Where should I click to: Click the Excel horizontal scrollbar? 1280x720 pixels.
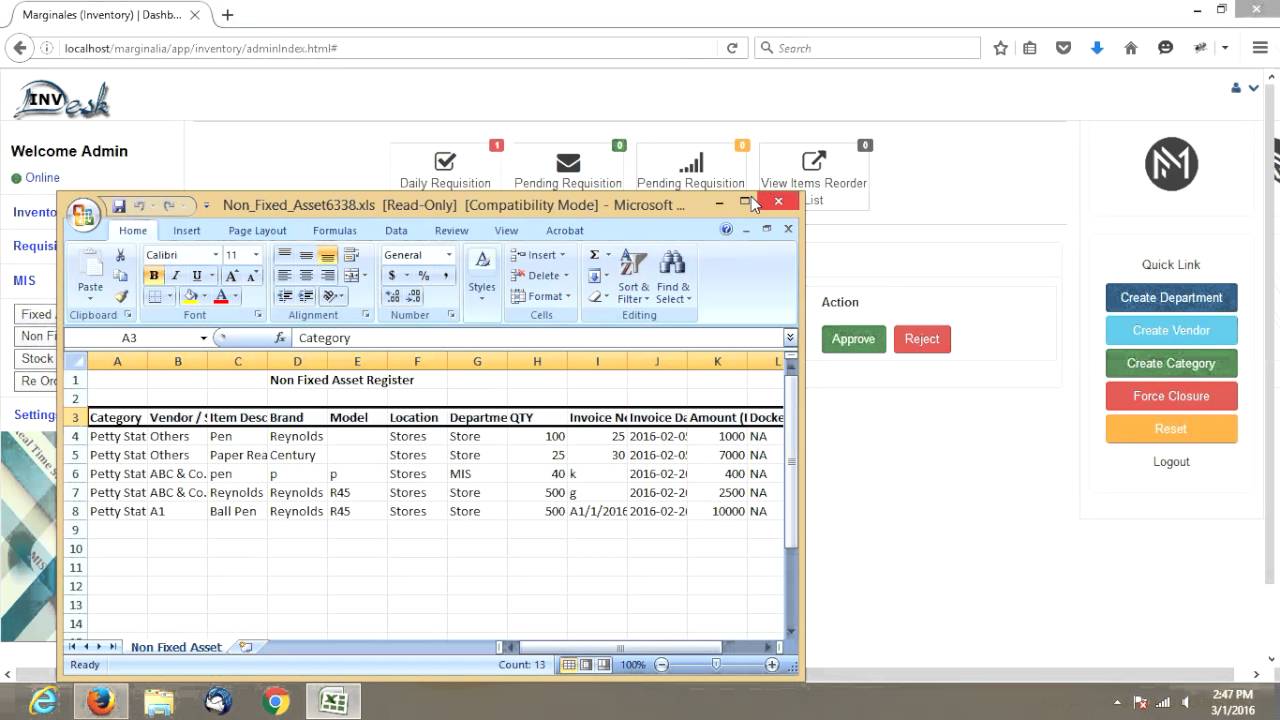click(640, 647)
